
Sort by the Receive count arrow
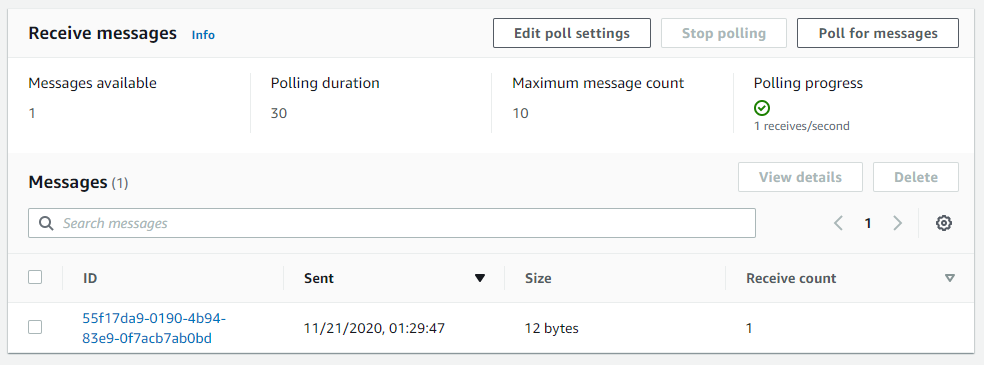point(949,278)
